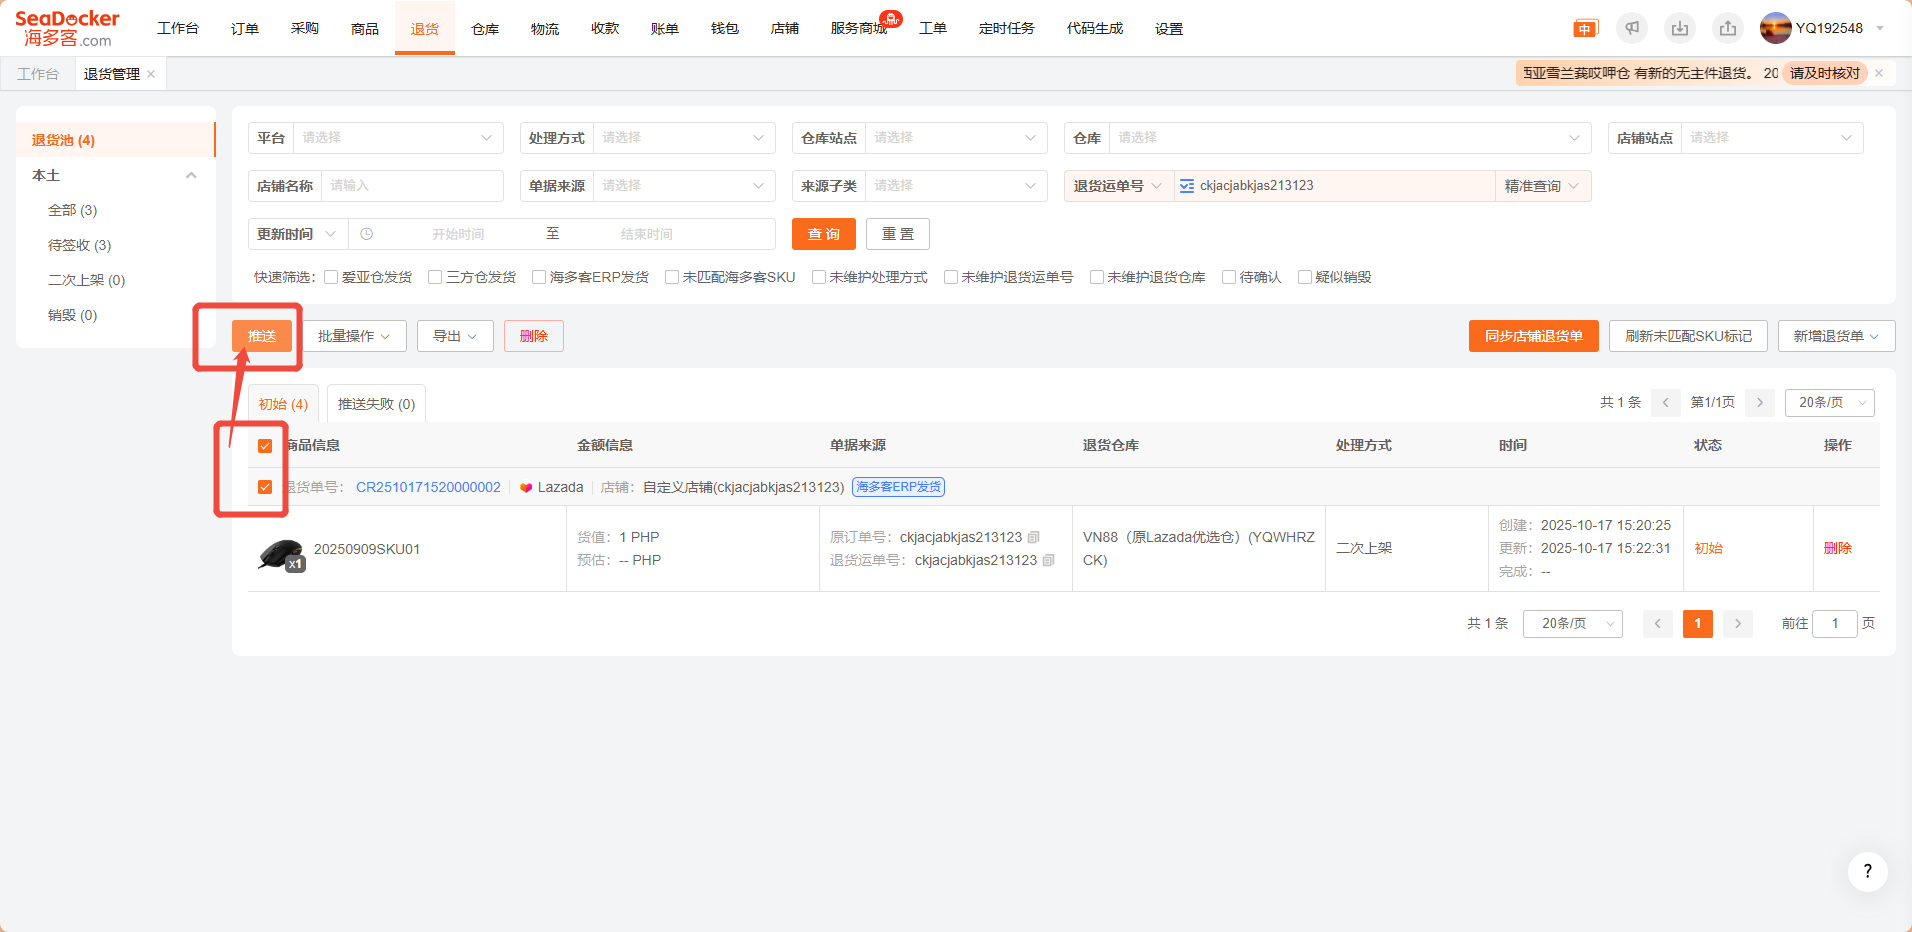Close the 退货管理 tab

tap(151, 74)
